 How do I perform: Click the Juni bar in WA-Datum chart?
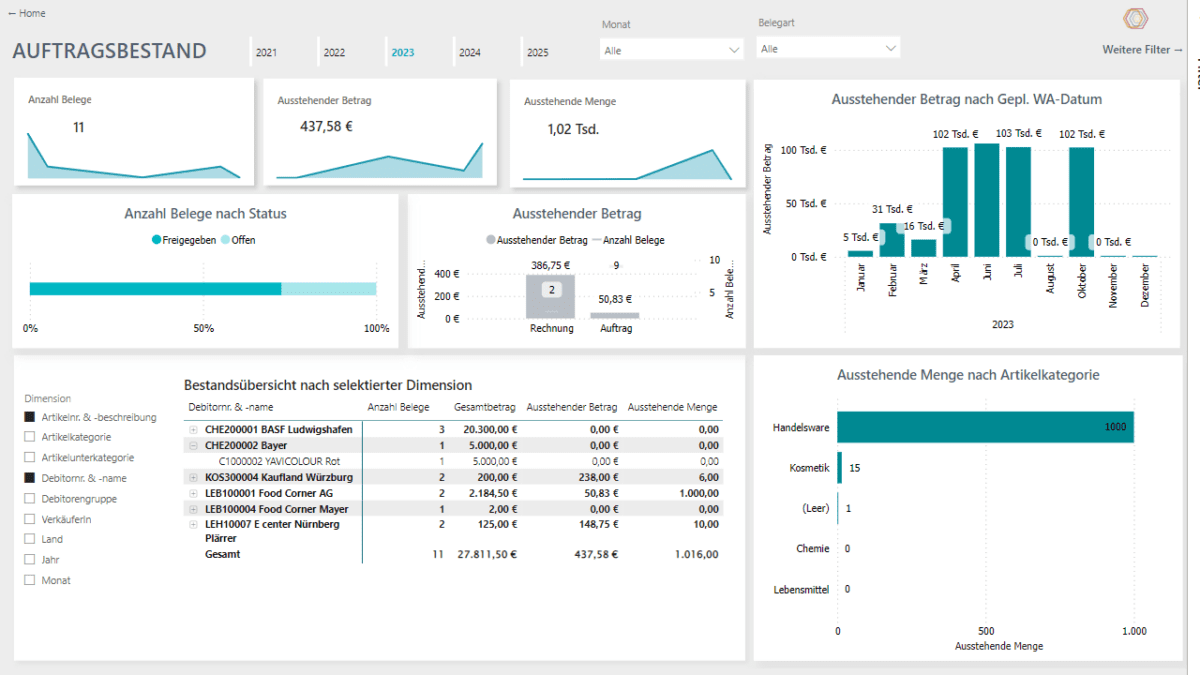987,201
